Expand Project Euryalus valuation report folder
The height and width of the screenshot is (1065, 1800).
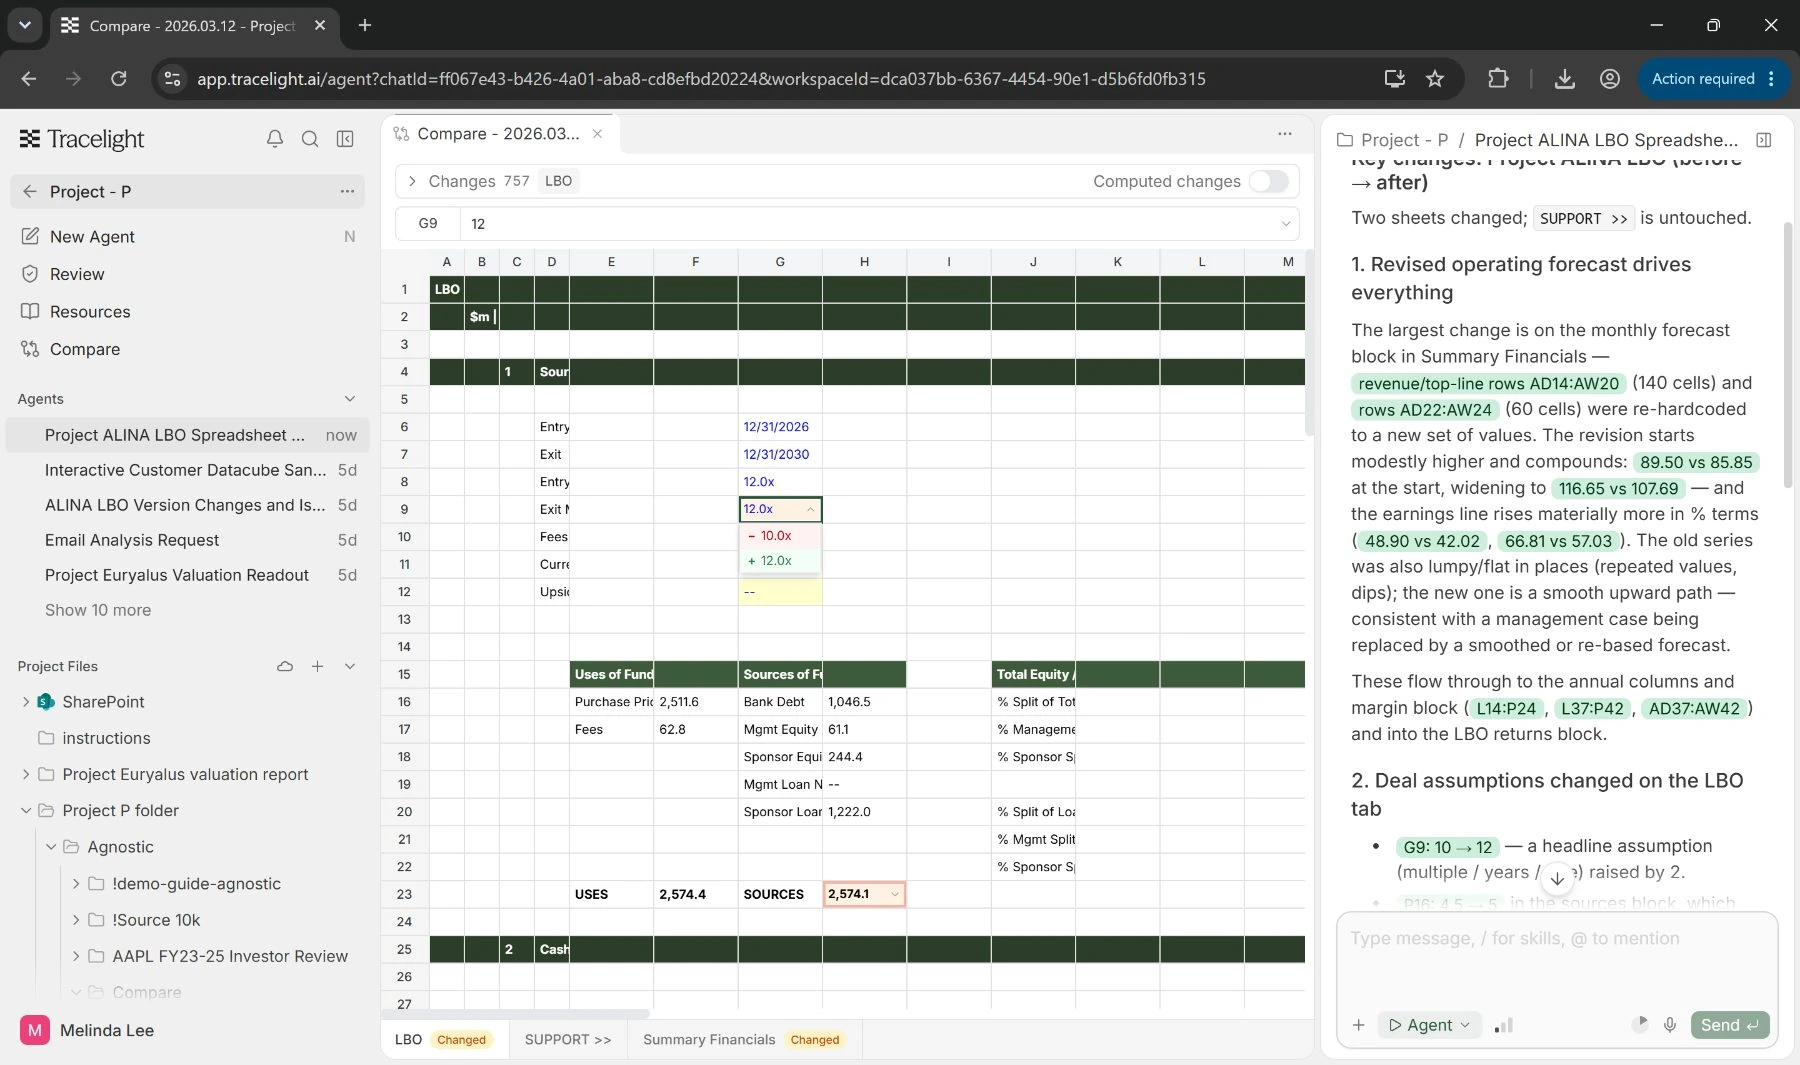26,774
